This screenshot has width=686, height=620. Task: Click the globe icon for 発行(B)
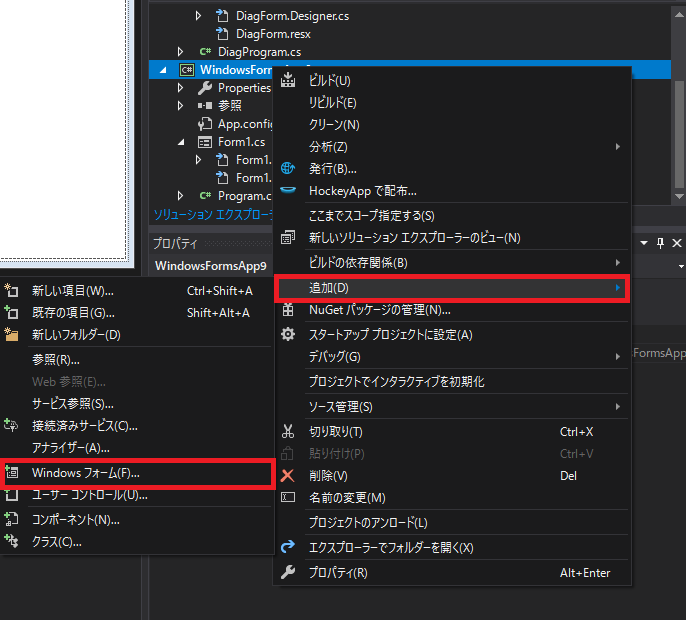[x=288, y=168]
